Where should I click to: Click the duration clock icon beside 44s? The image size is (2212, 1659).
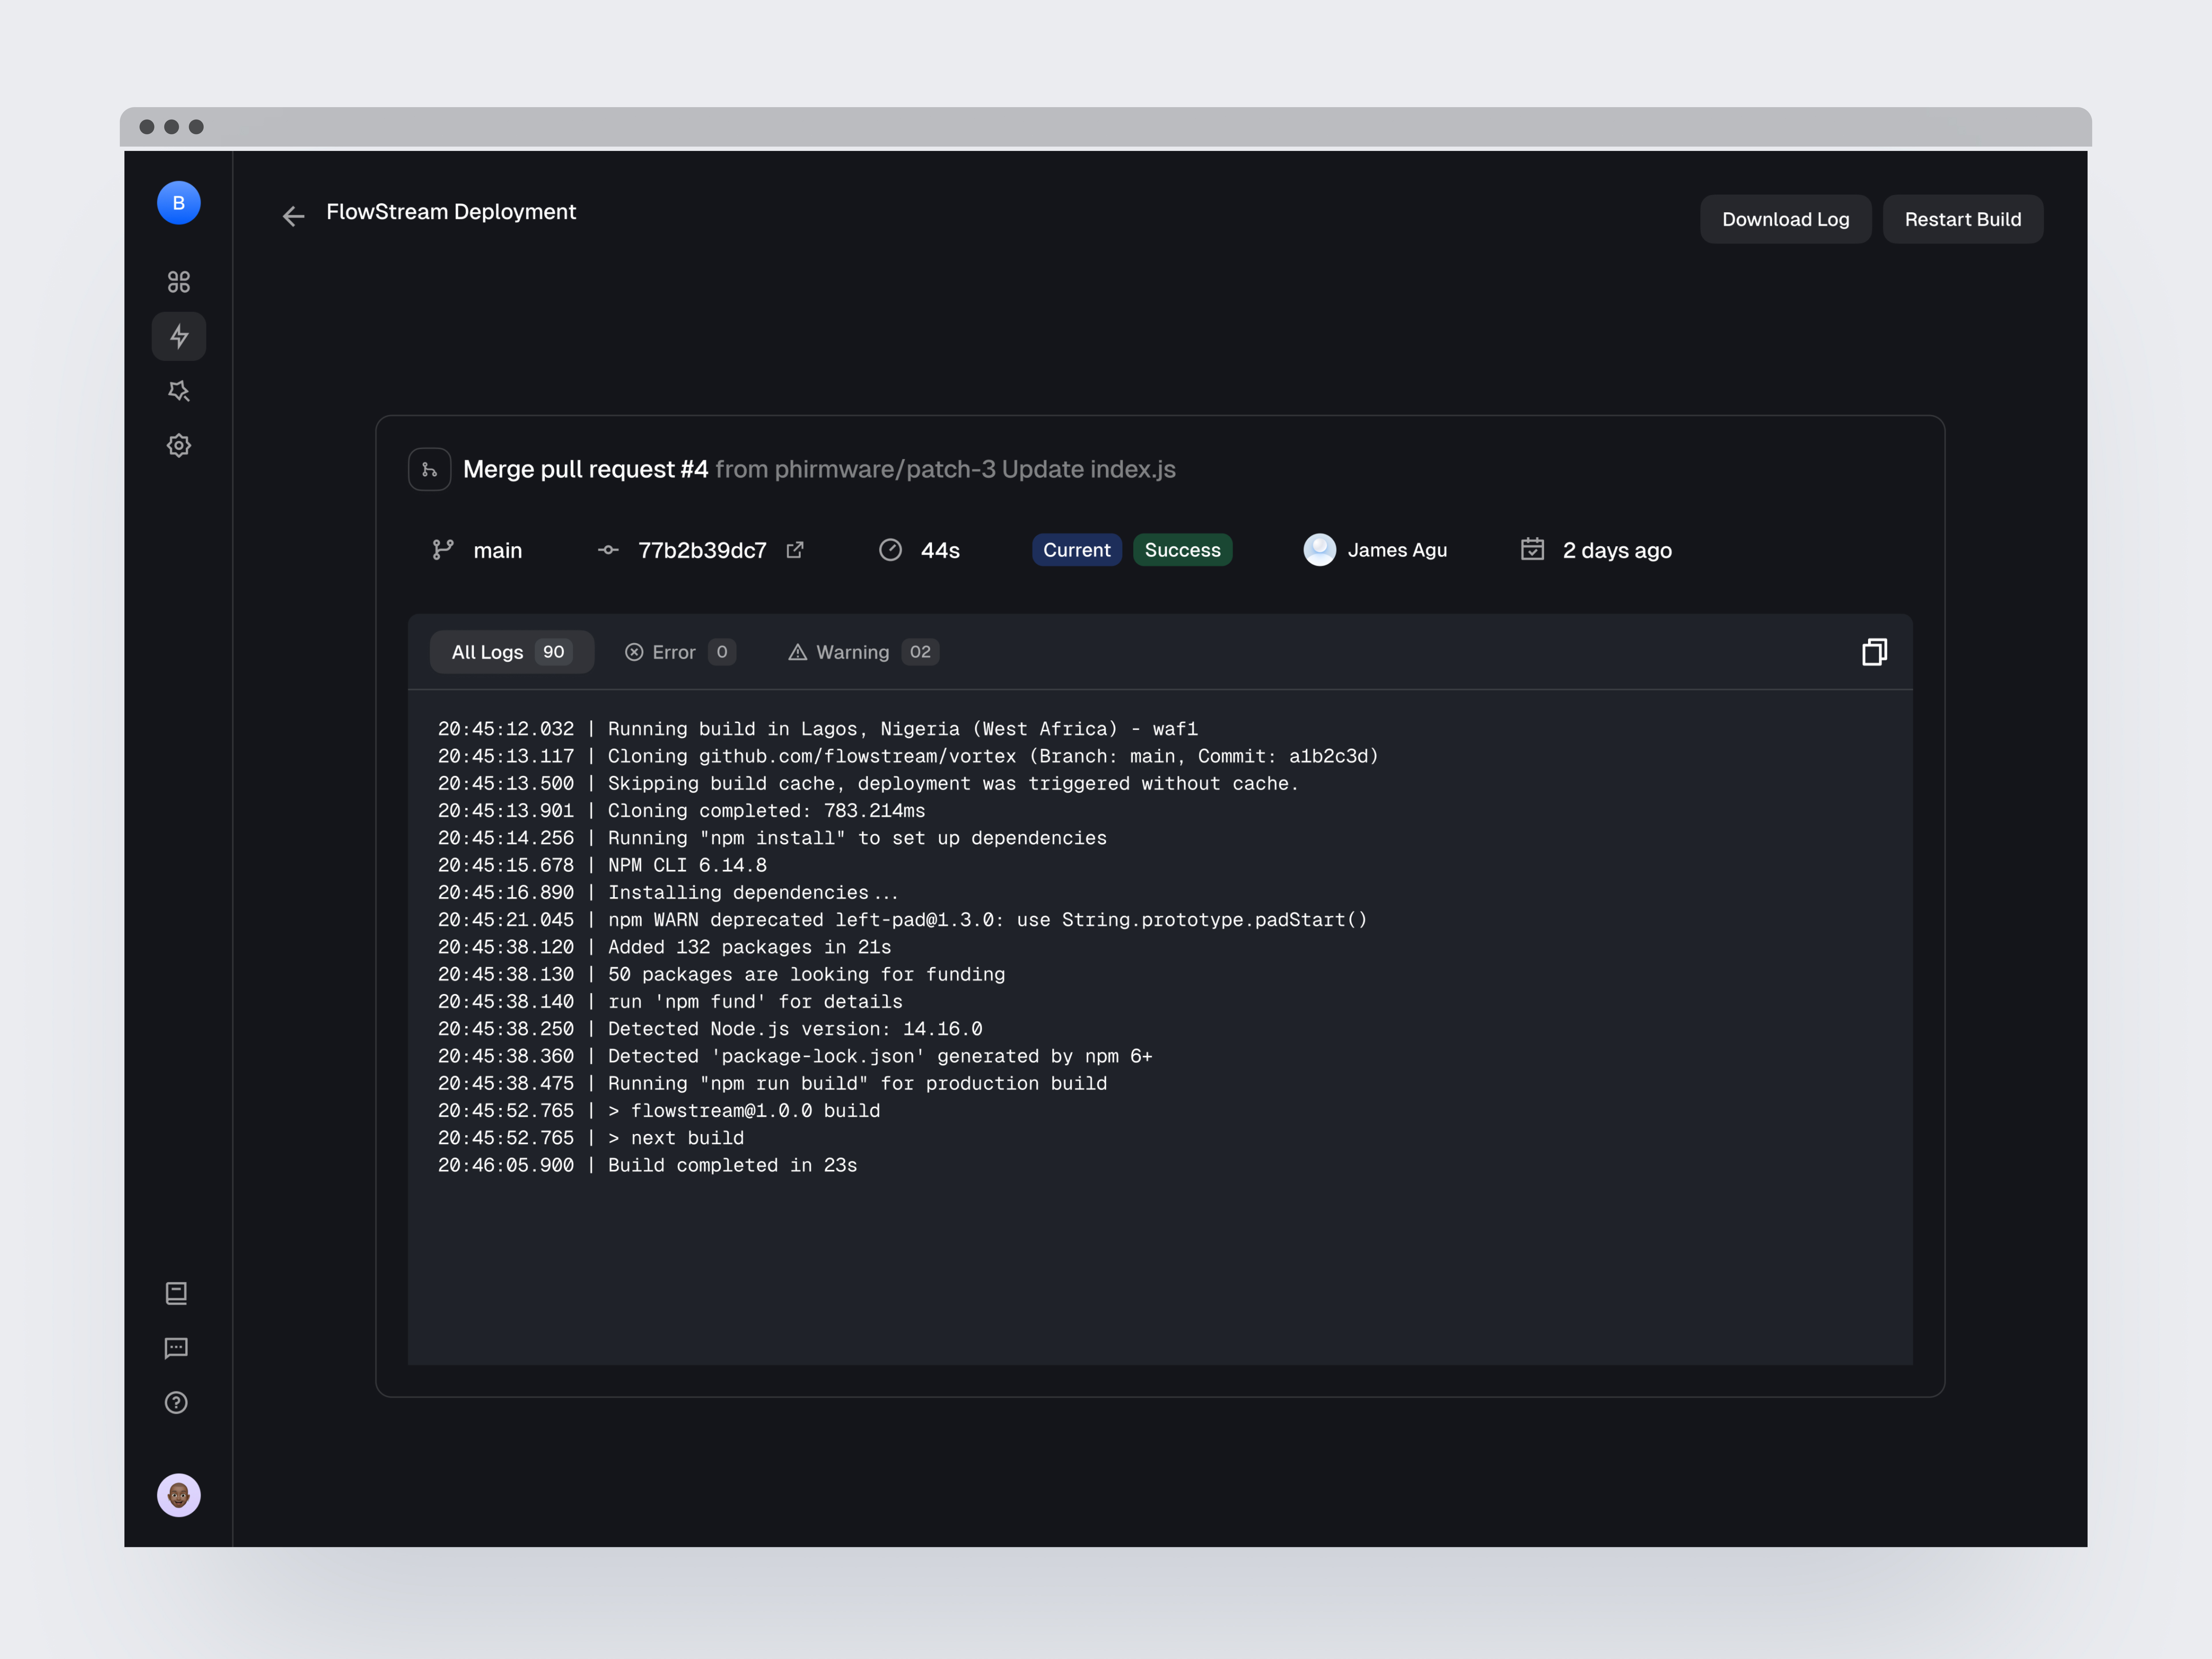point(890,550)
